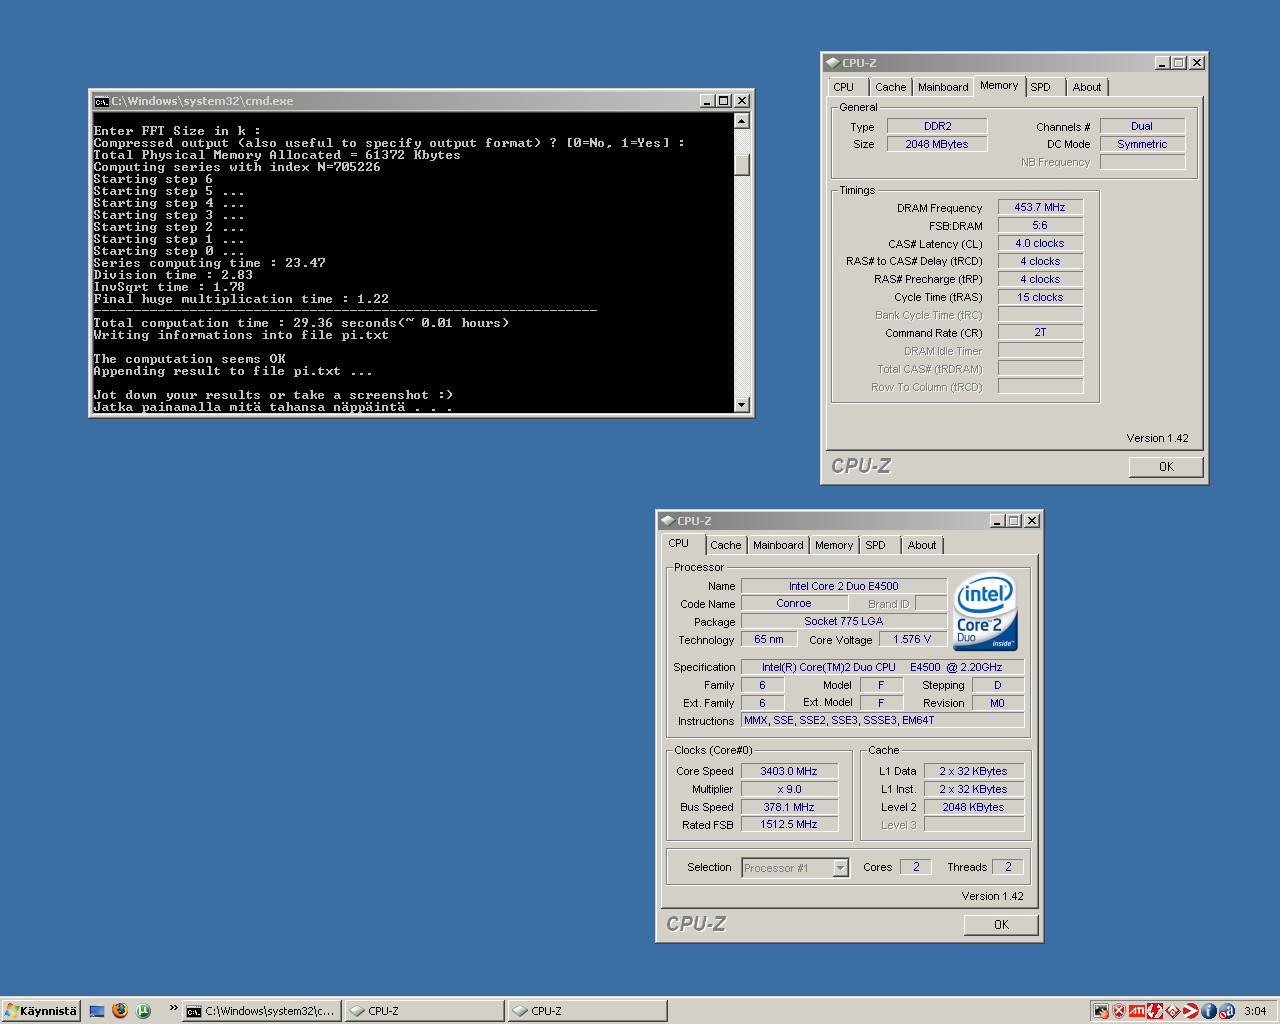Click the Conroe code name field
This screenshot has width=1280, height=1024.
[794, 604]
